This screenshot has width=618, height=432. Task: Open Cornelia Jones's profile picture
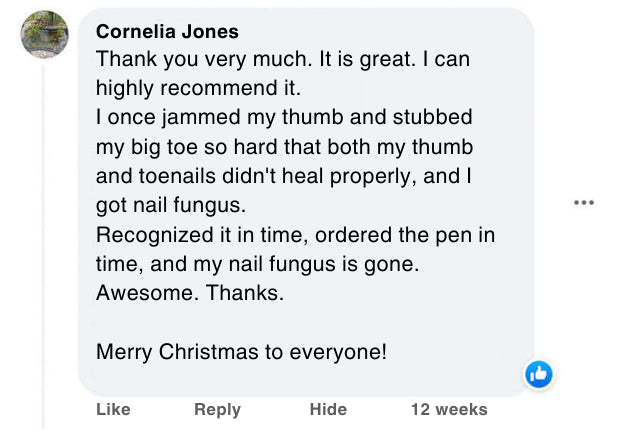point(44,36)
